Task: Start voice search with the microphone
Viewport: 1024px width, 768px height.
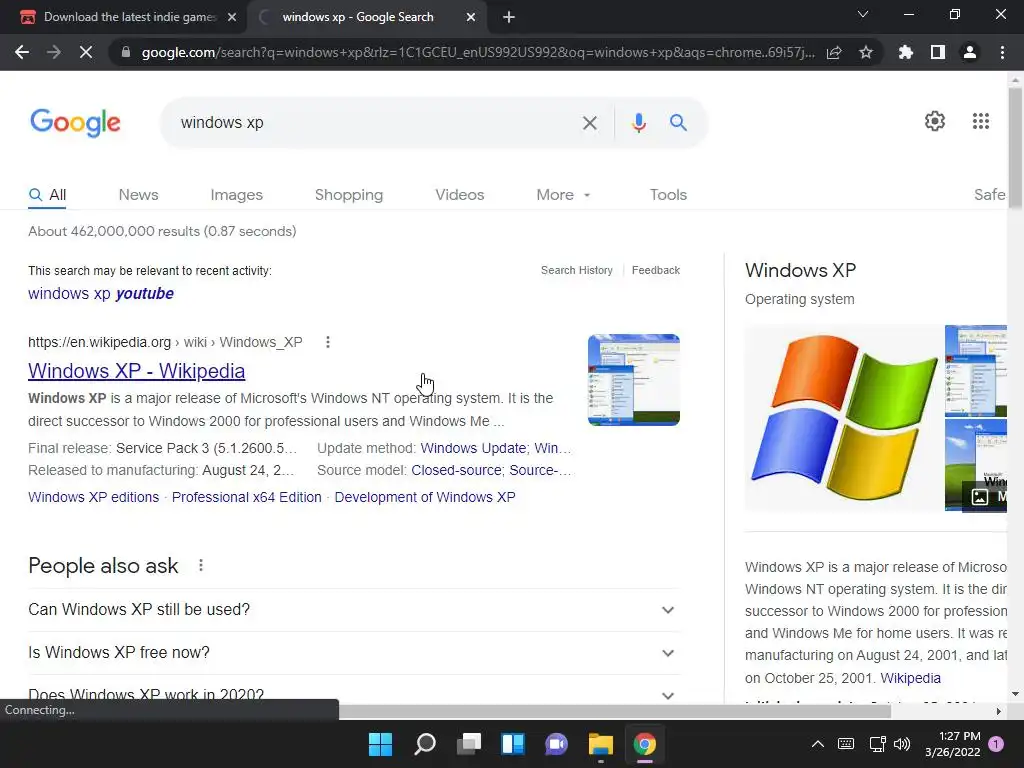Action: pos(639,123)
